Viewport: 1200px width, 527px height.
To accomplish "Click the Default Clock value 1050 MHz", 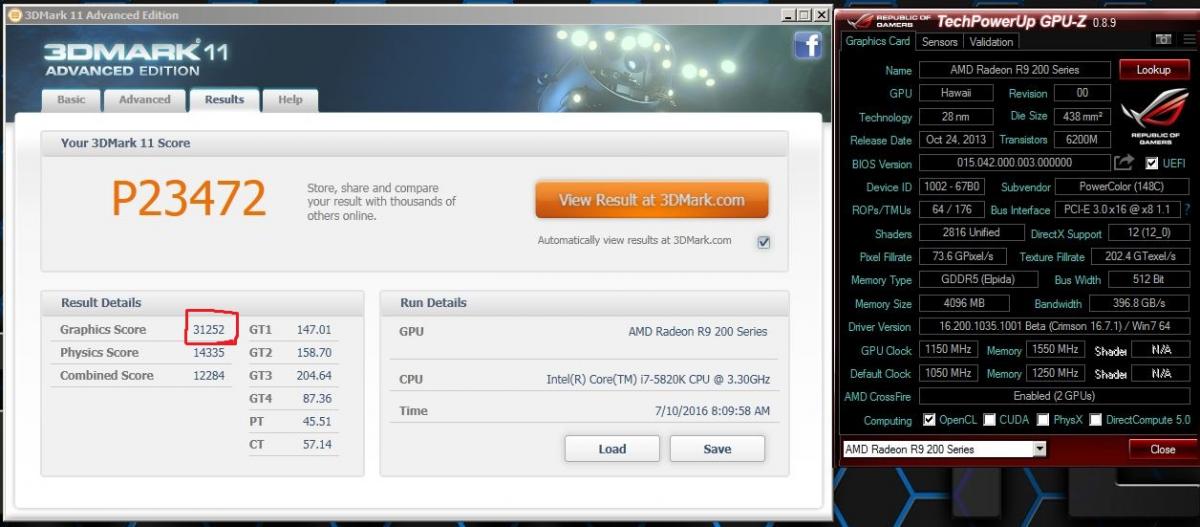I will (947, 373).
